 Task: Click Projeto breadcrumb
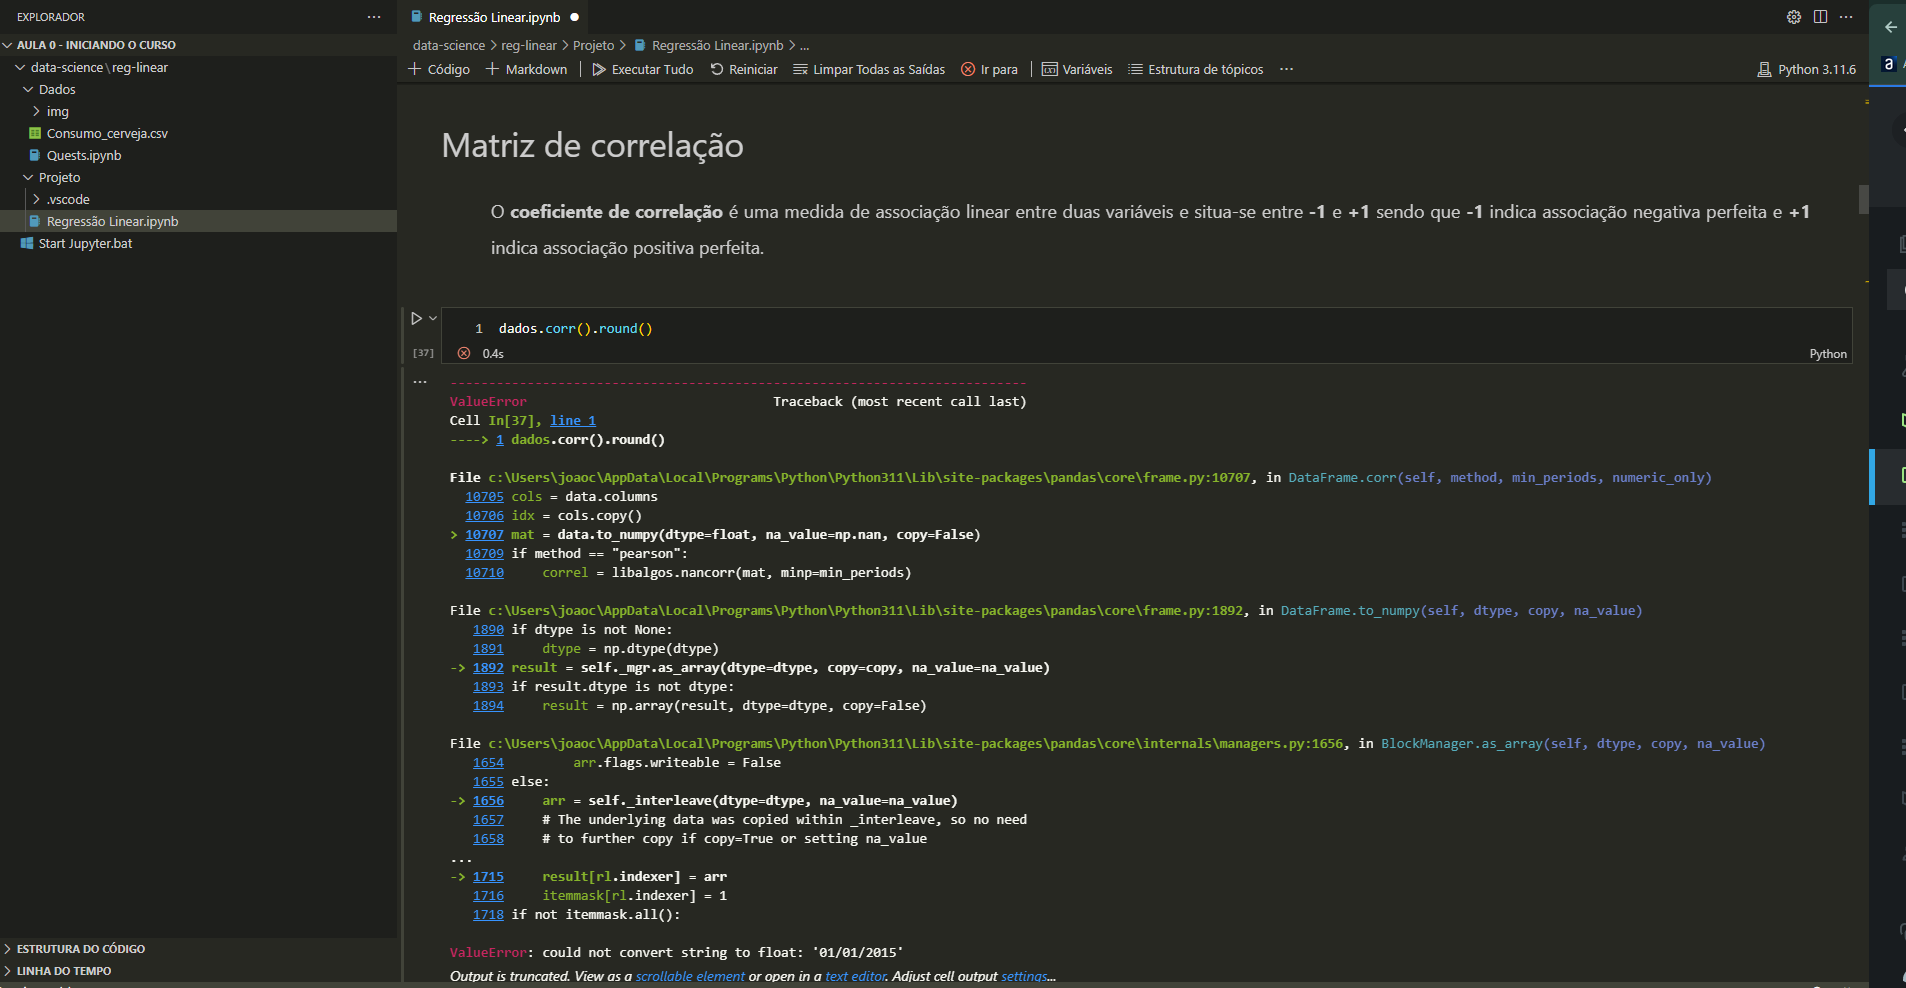pos(594,45)
